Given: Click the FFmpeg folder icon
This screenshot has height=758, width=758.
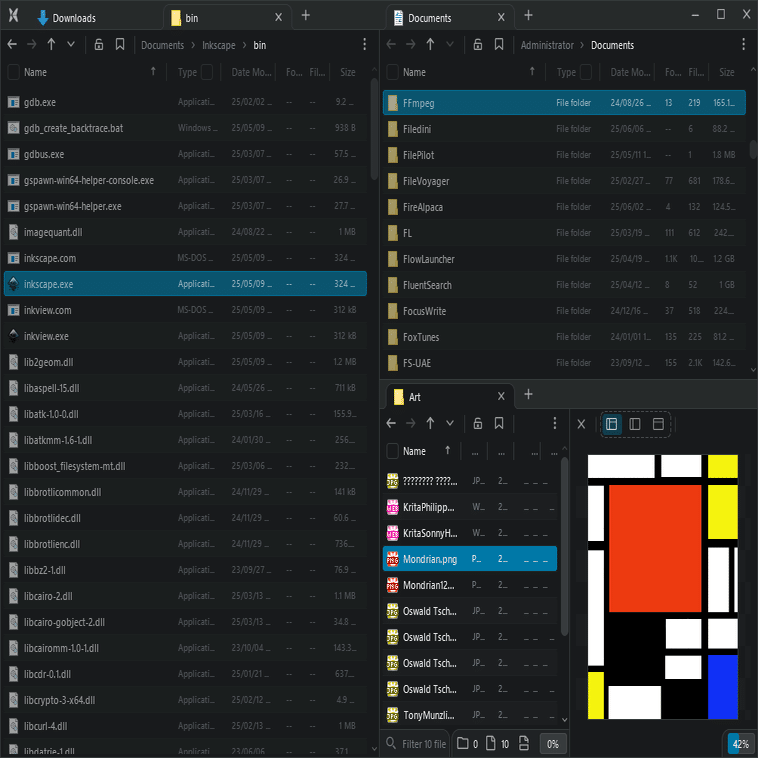Looking at the screenshot, I should (x=393, y=103).
